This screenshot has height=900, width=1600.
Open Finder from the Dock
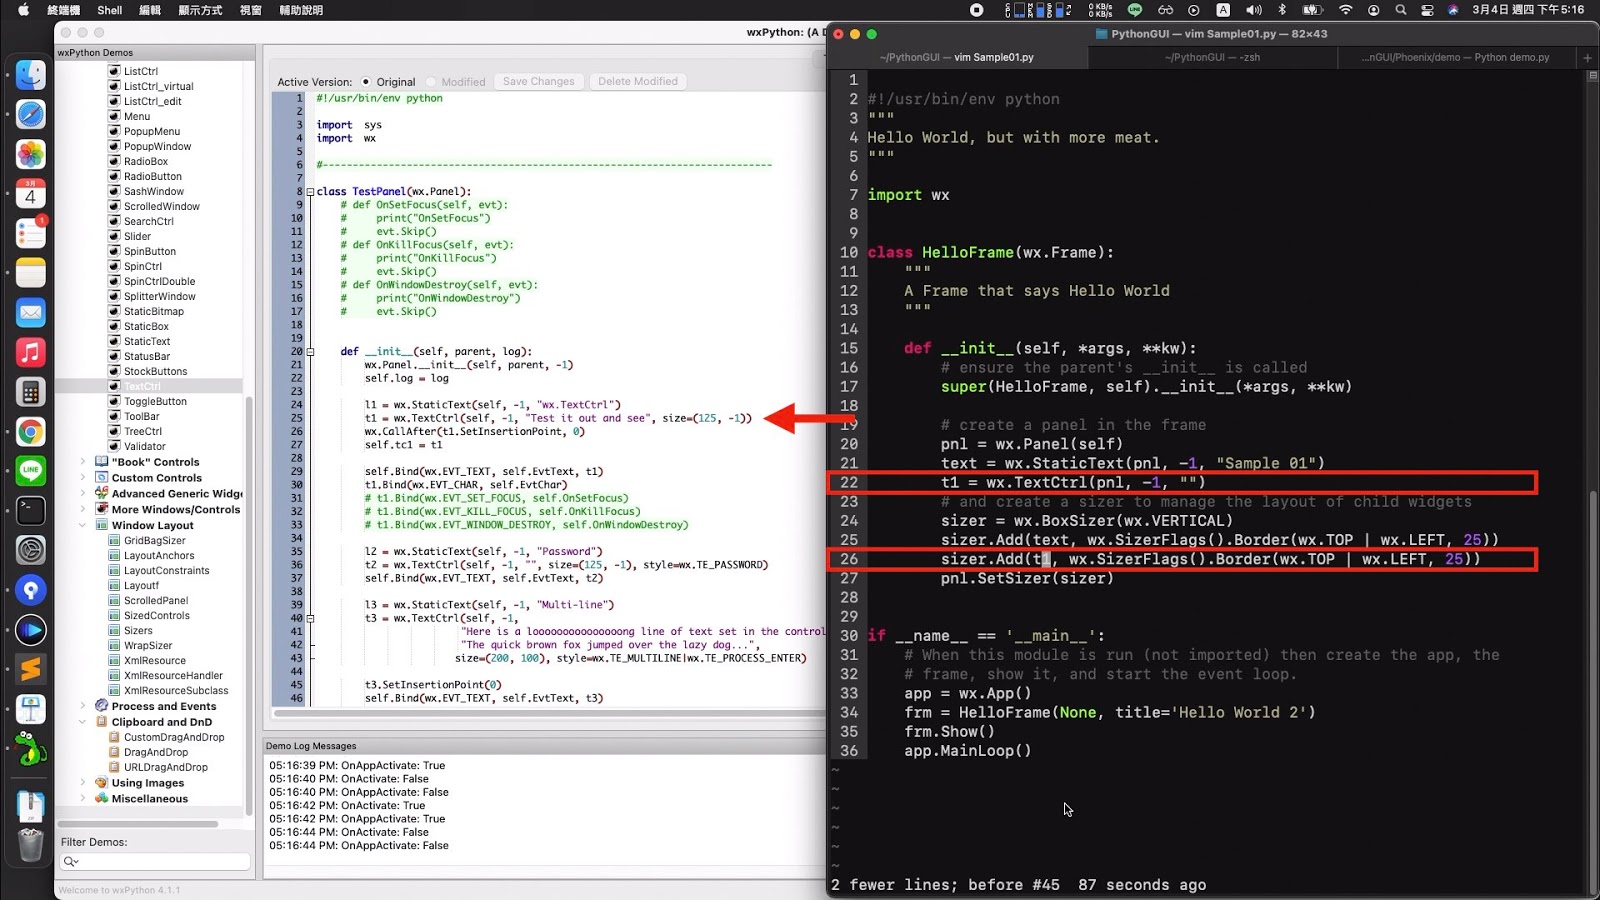click(31, 75)
